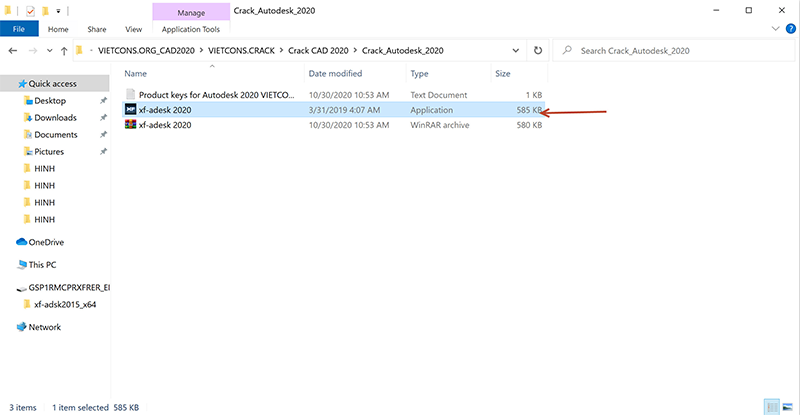This screenshot has width=800, height=415.
Task: Select the Product keys text document
Action: click(334, 95)
